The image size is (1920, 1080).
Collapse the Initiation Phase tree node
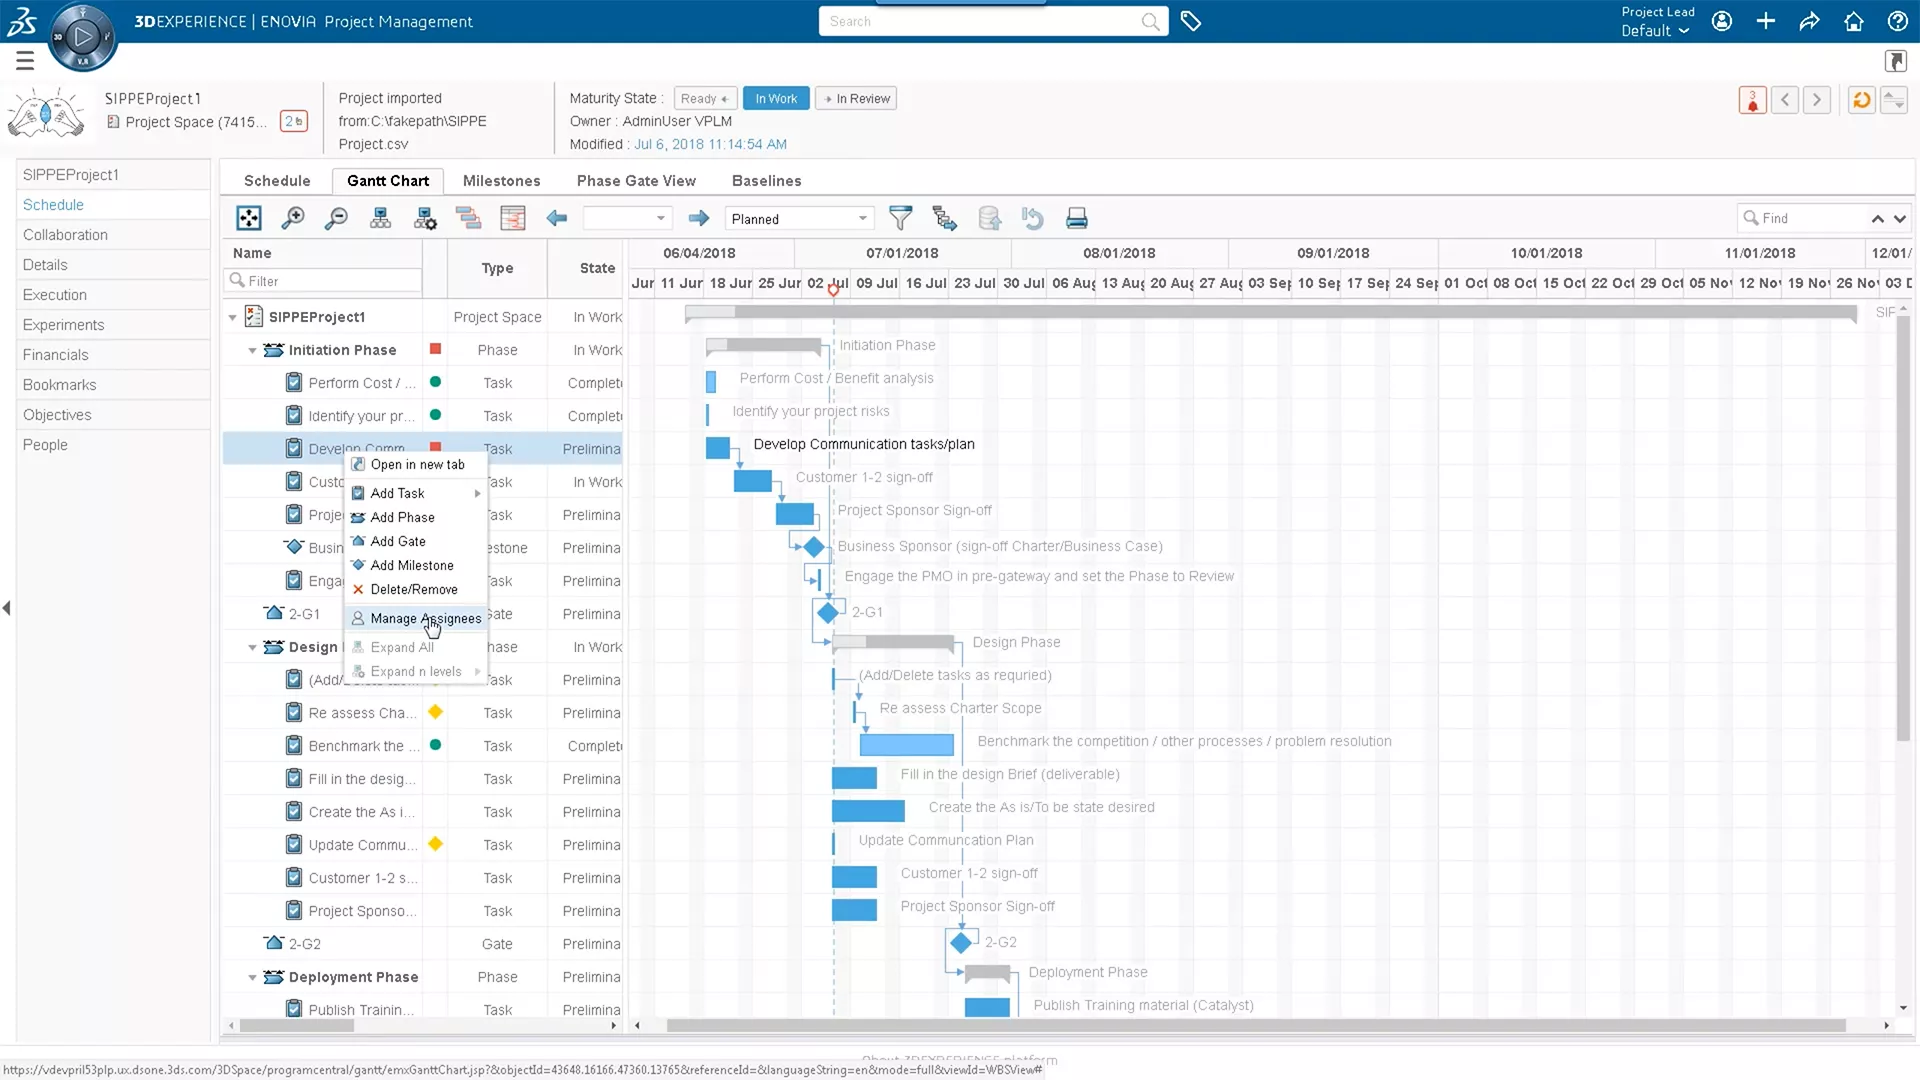(x=252, y=350)
